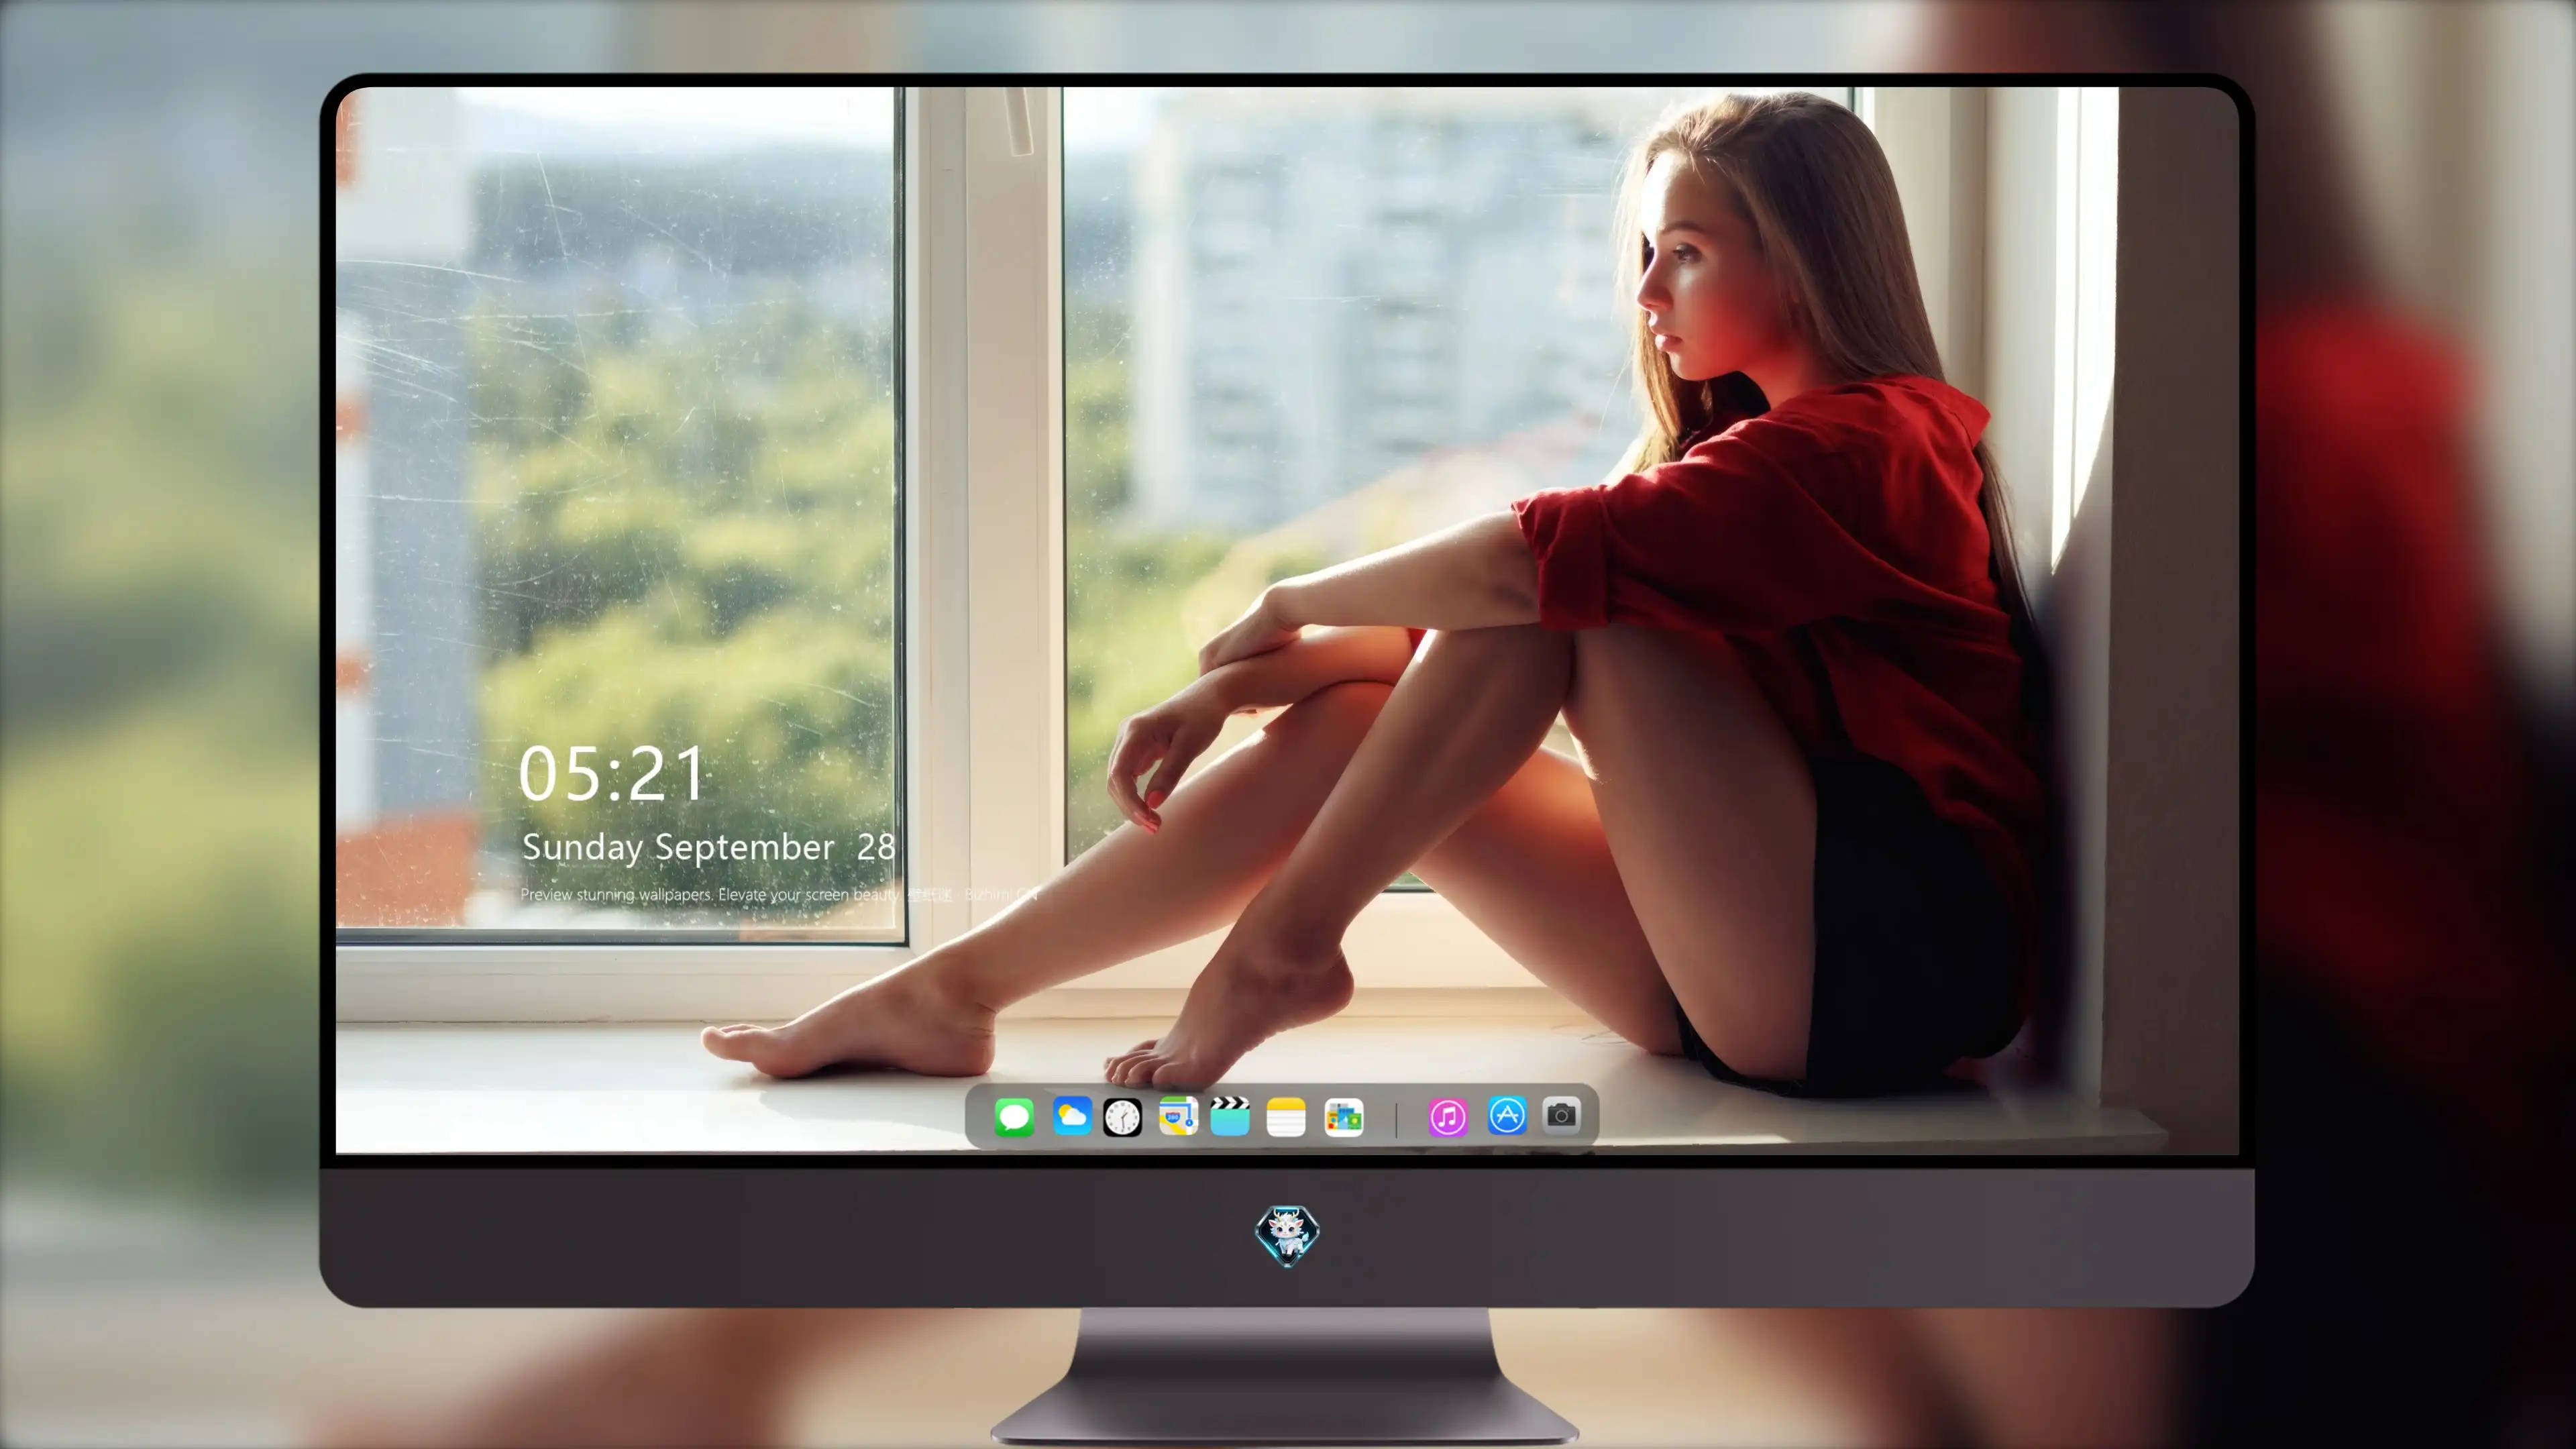The height and width of the screenshot is (1449, 2576).
Task: Open the App Store from the dock
Action: [x=1507, y=1115]
